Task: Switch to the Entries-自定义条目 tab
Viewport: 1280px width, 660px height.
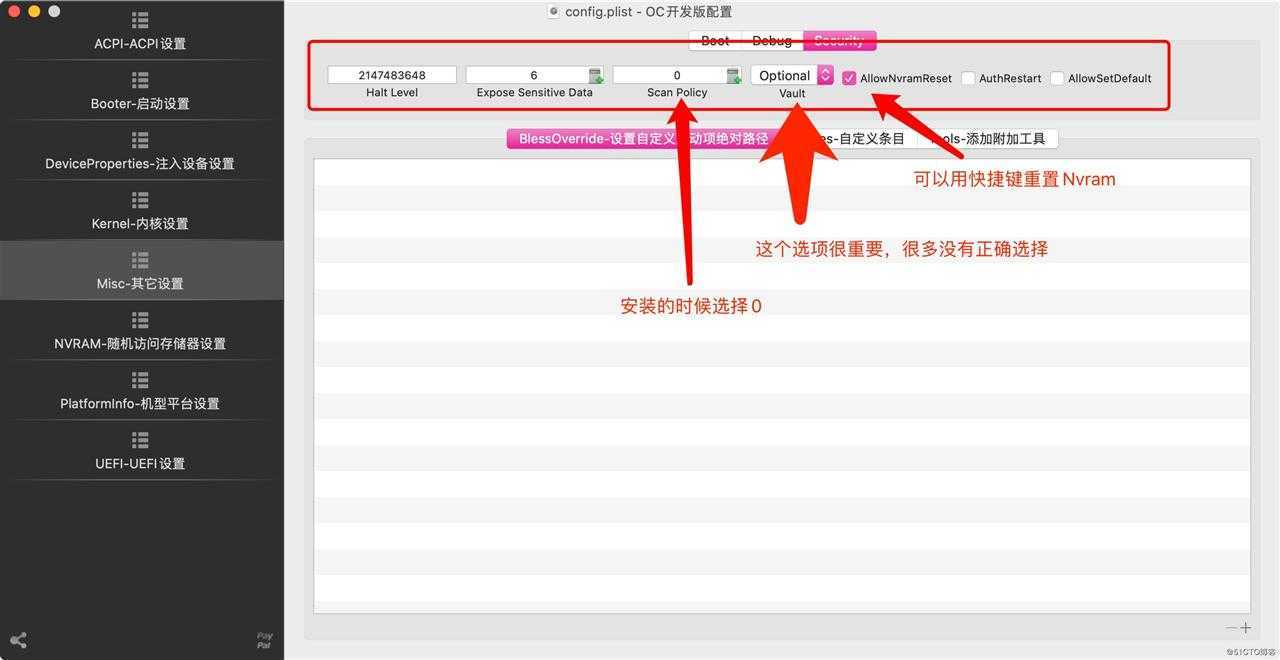Action: click(x=848, y=139)
